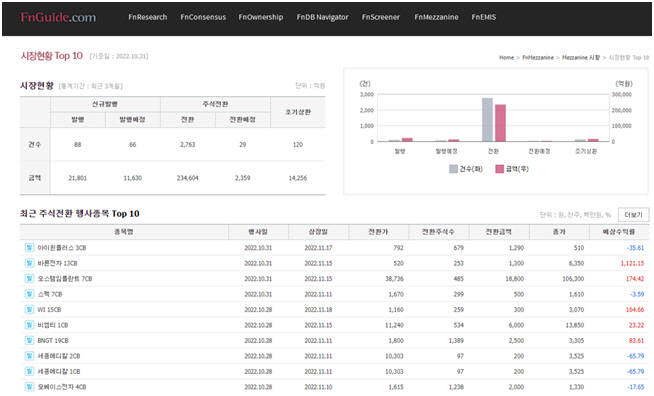
Task: Click the 종목명 column header
Action: click(124, 232)
